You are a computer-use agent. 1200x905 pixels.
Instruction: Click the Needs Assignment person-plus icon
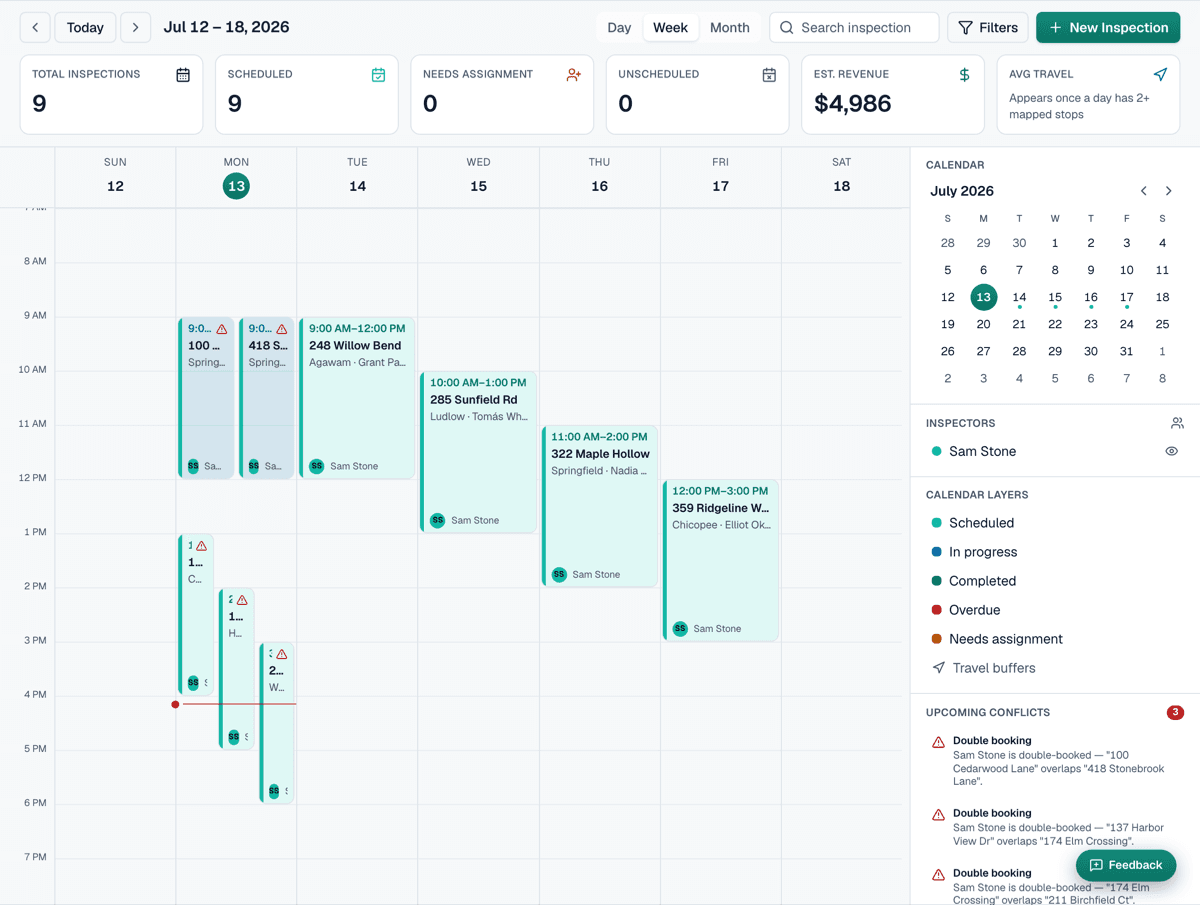coord(573,75)
